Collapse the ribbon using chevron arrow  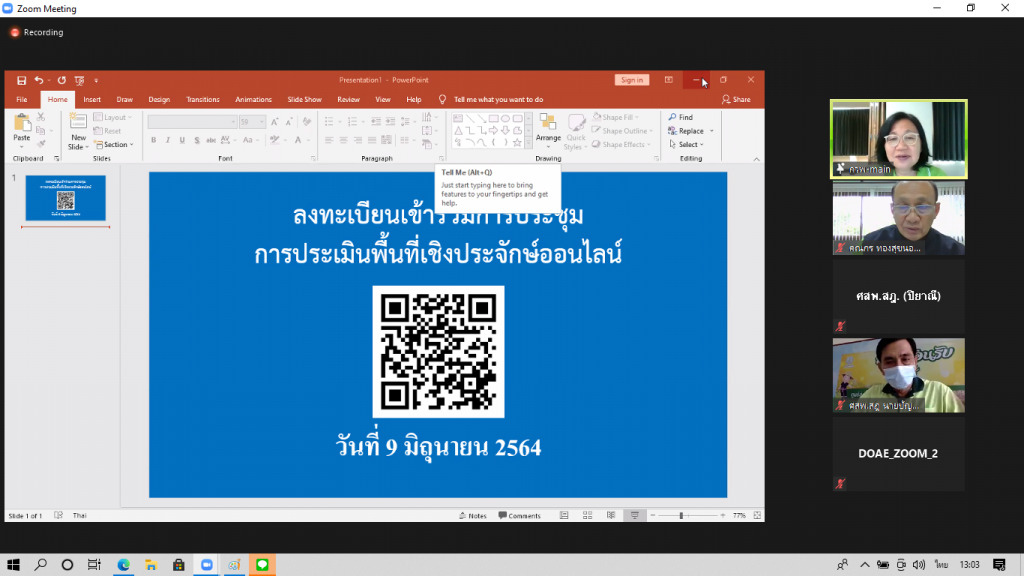tap(756, 159)
